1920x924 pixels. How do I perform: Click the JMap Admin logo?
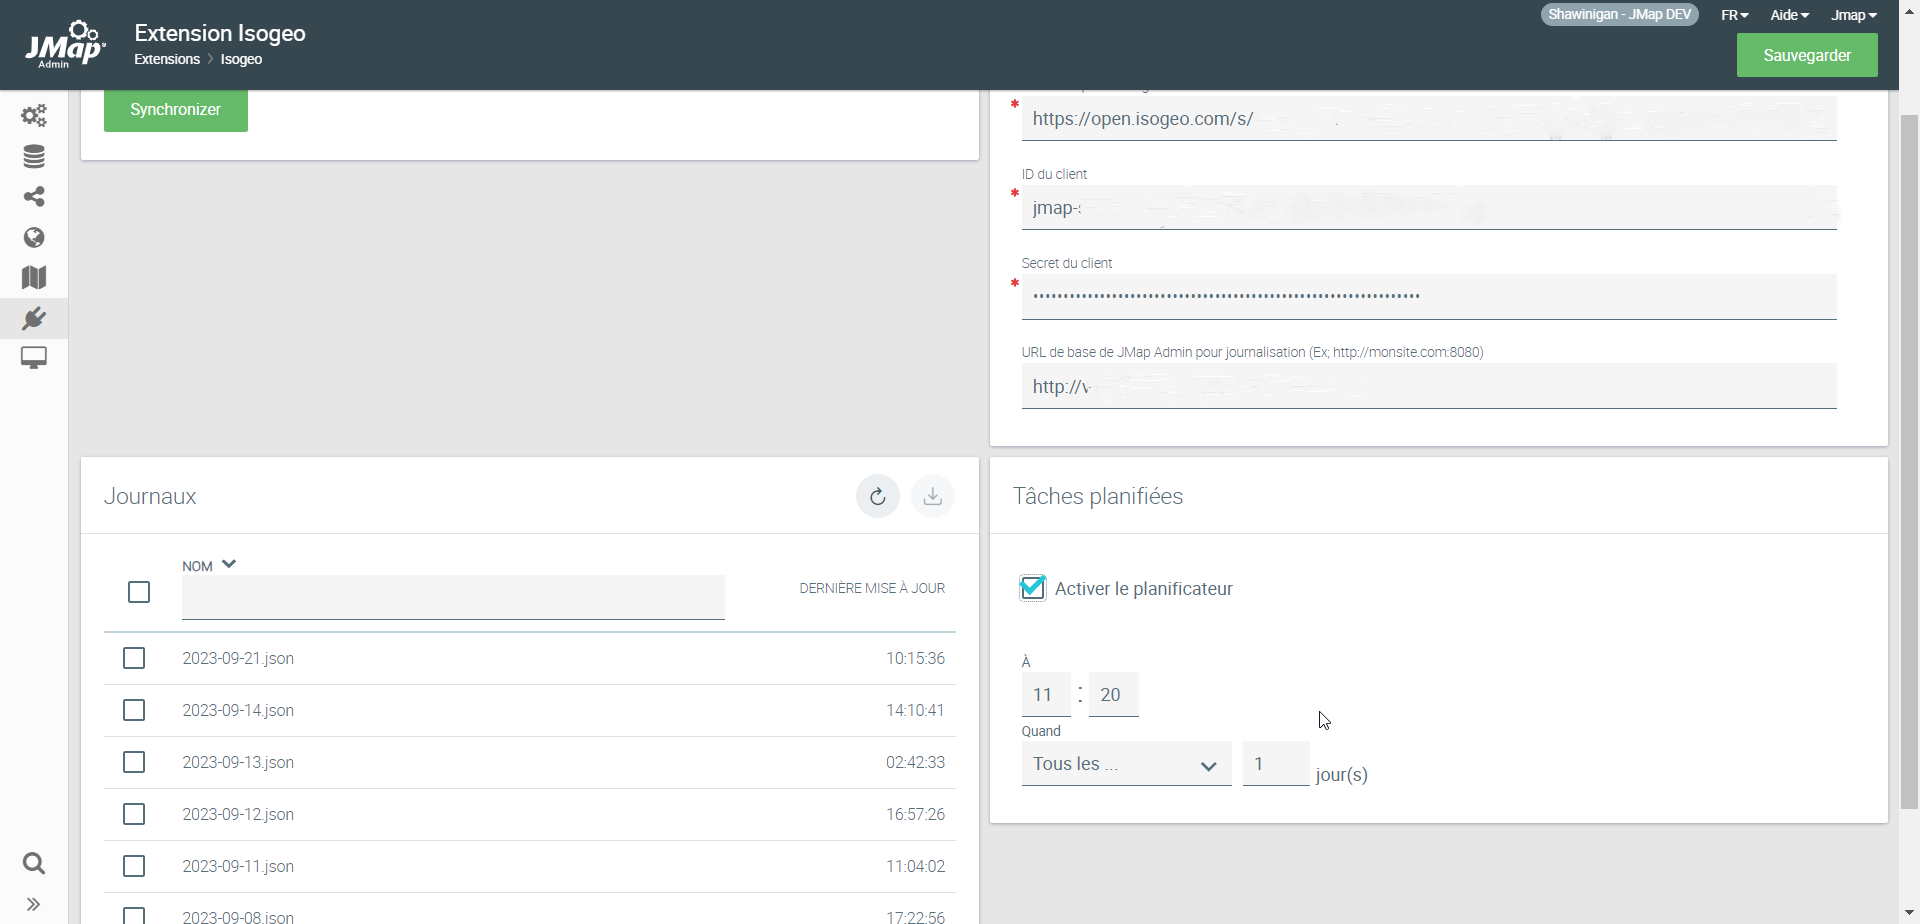65,45
